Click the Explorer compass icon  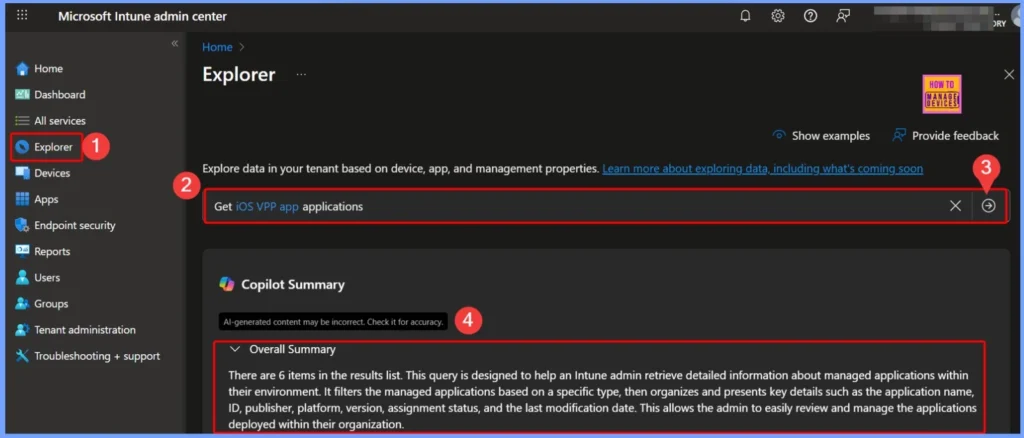point(23,147)
